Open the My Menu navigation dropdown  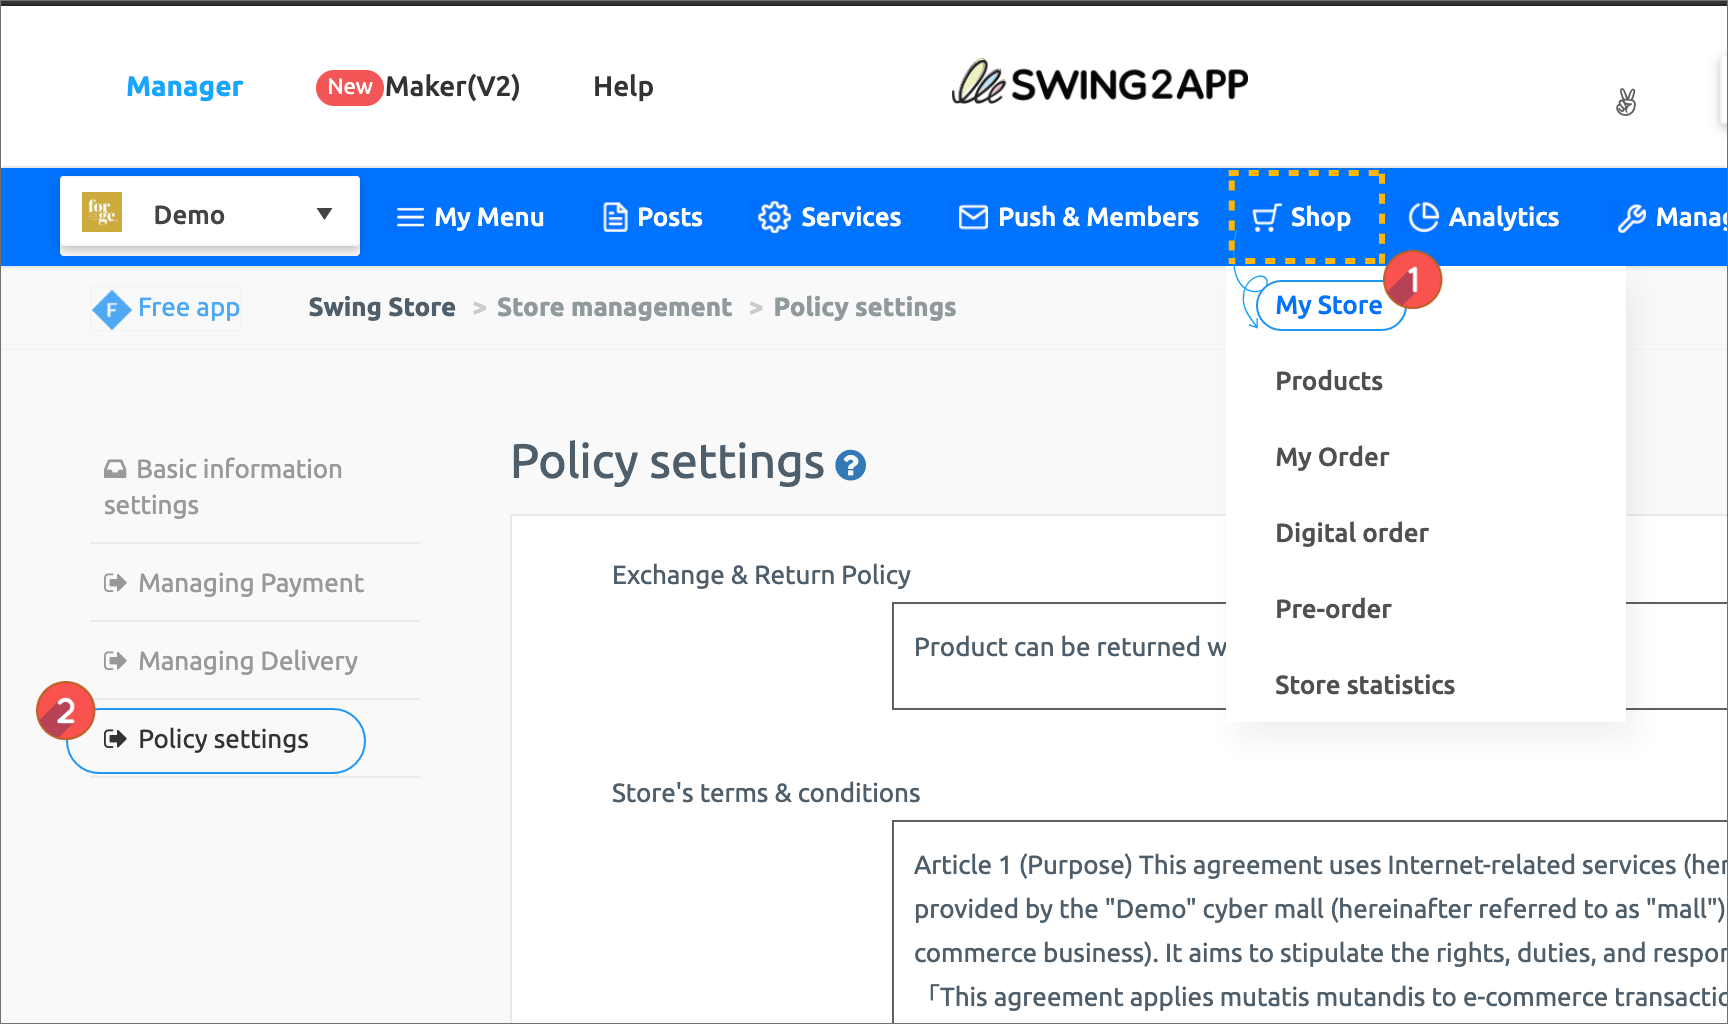(x=470, y=217)
